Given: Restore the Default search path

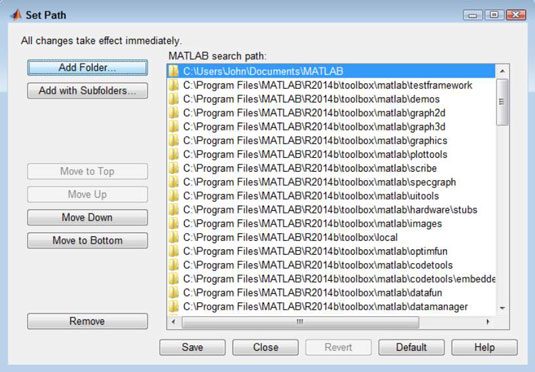Looking at the screenshot, I should pos(411,347).
